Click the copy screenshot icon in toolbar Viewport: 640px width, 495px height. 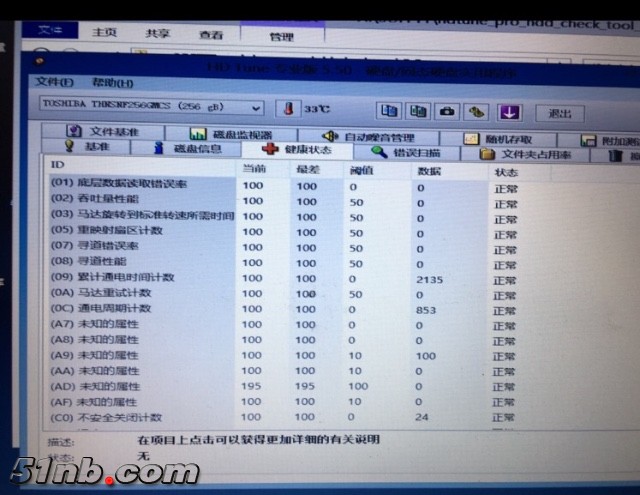pos(419,111)
